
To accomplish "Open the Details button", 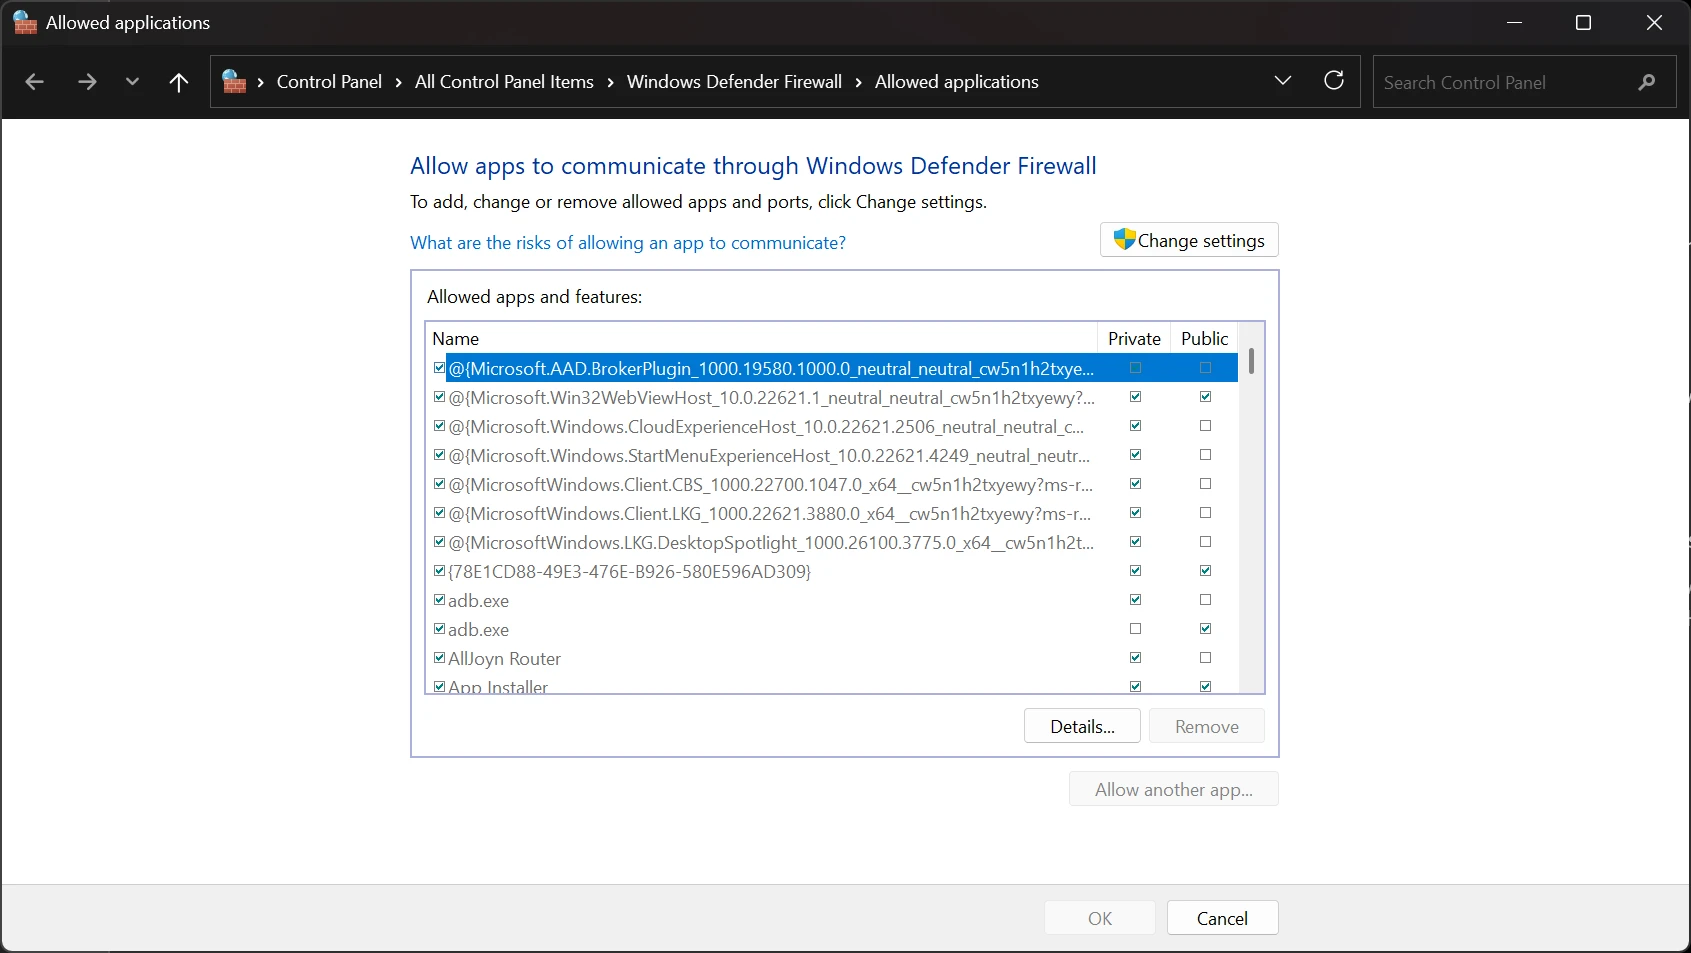I will (x=1081, y=726).
